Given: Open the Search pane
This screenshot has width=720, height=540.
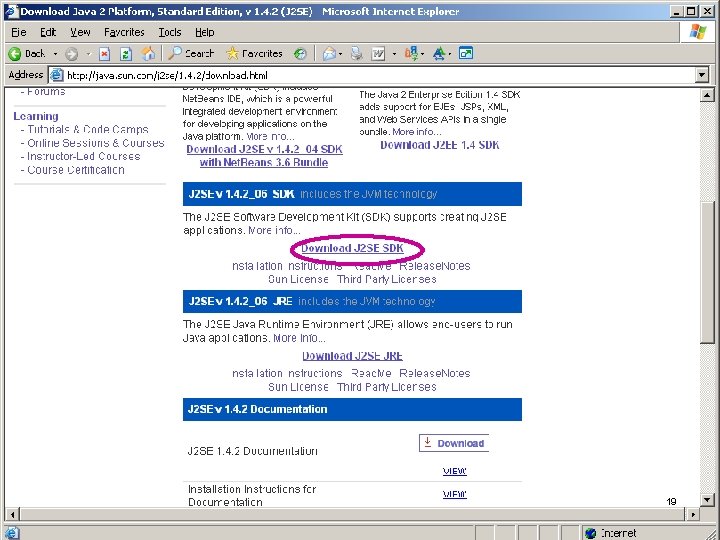Looking at the screenshot, I should (191, 54).
